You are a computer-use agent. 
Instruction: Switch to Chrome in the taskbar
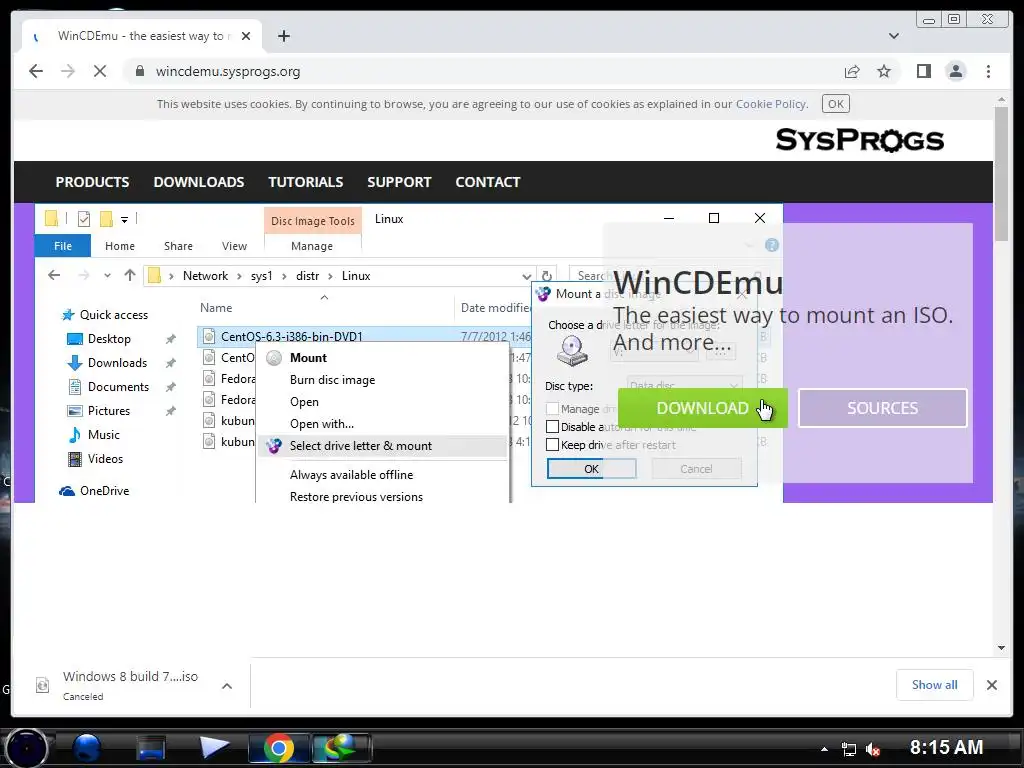279,748
